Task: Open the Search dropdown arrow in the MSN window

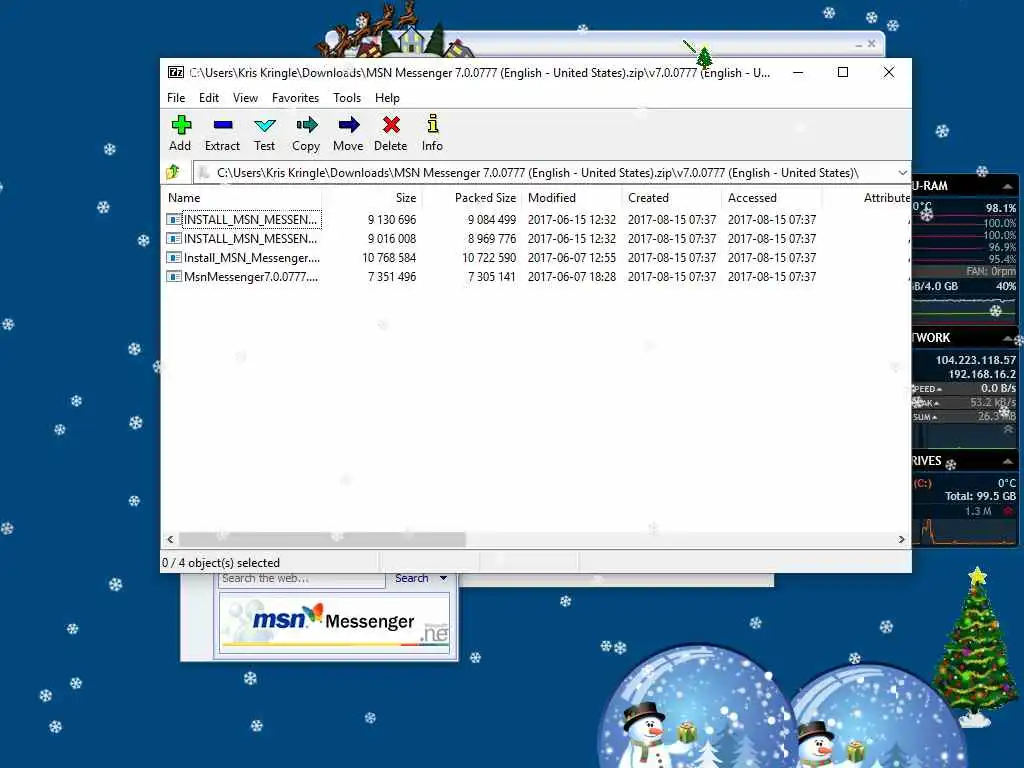Action: pos(443,578)
